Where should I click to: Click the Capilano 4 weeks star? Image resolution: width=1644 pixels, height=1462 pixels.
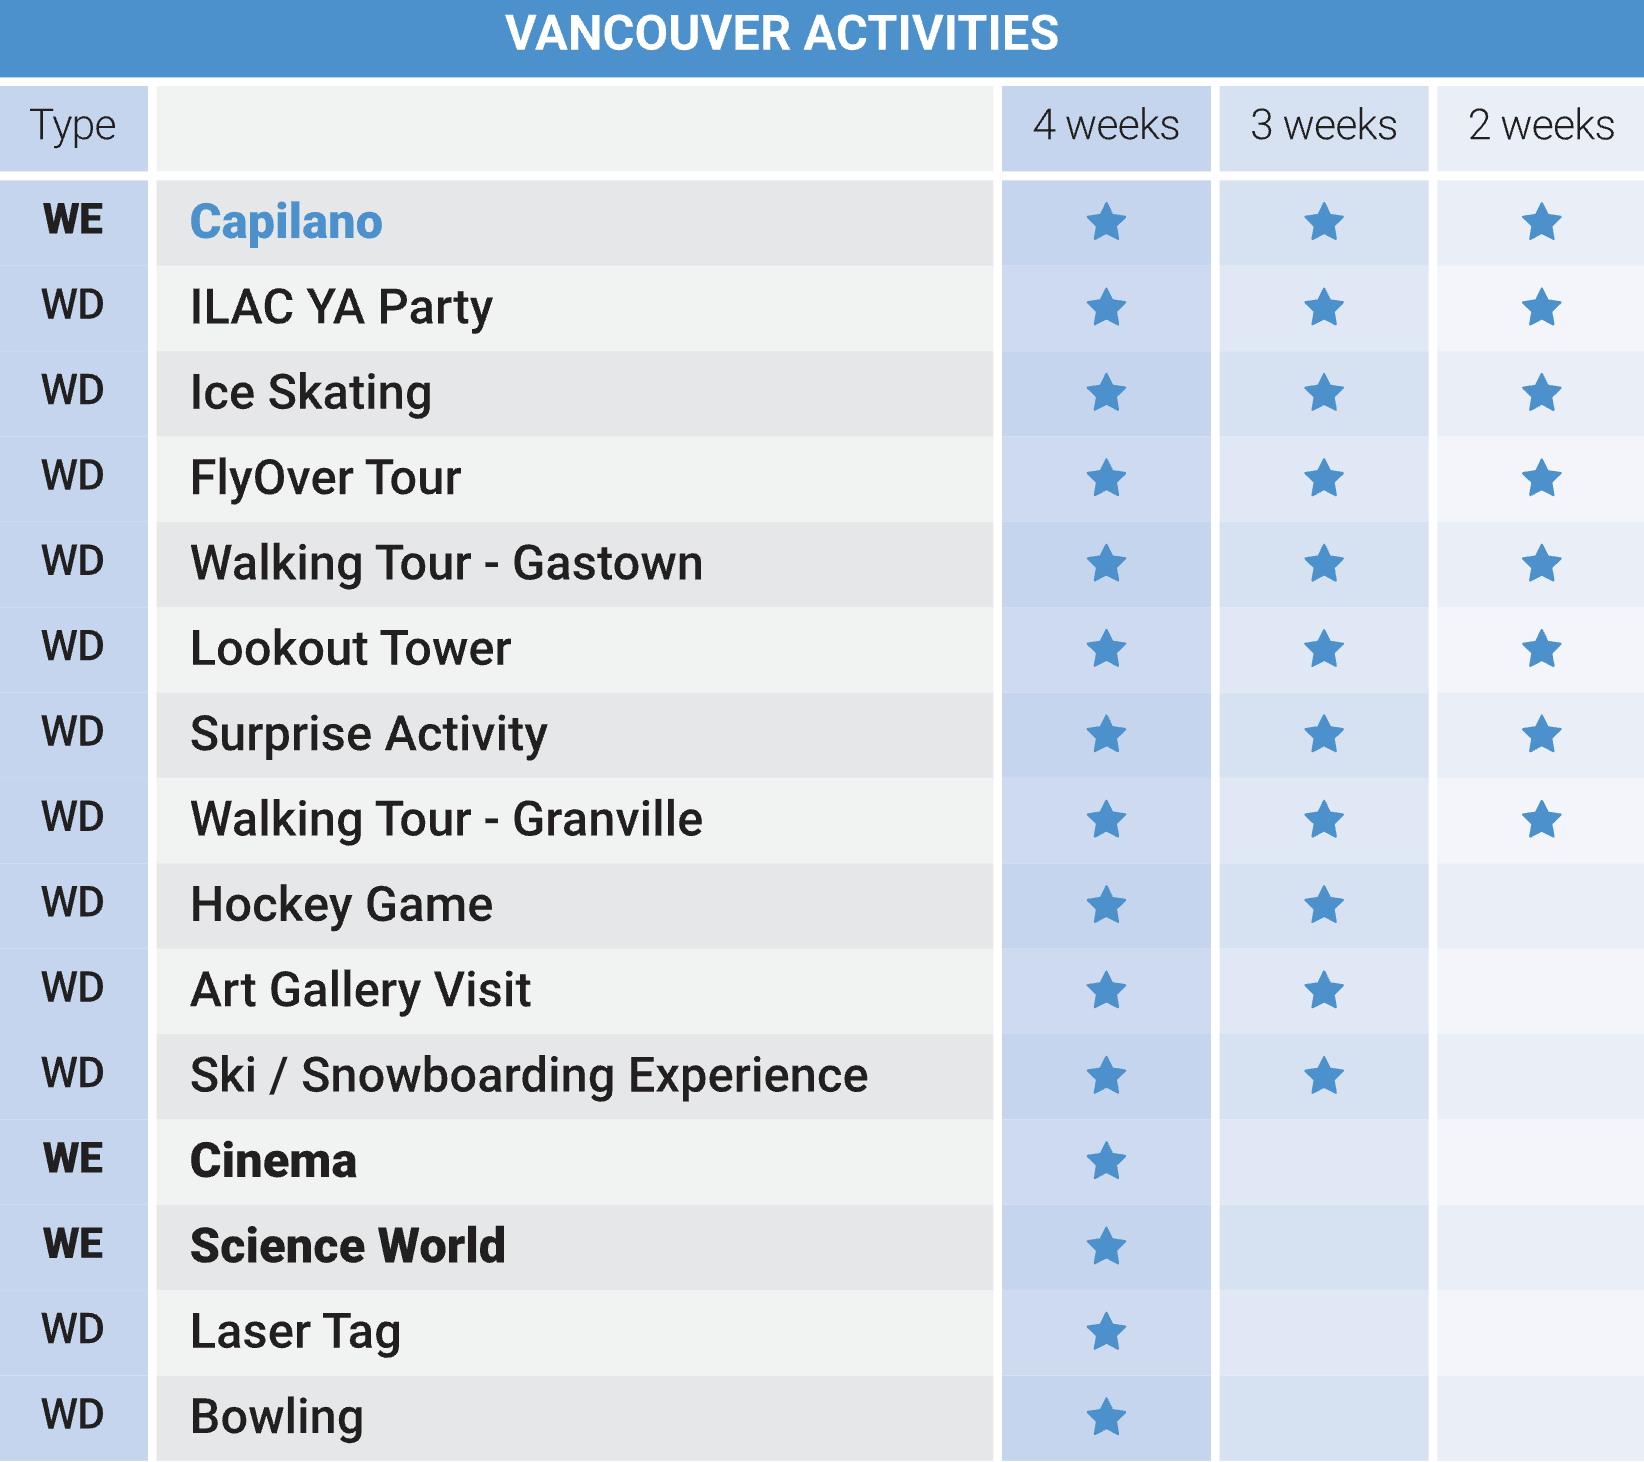click(1106, 222)
